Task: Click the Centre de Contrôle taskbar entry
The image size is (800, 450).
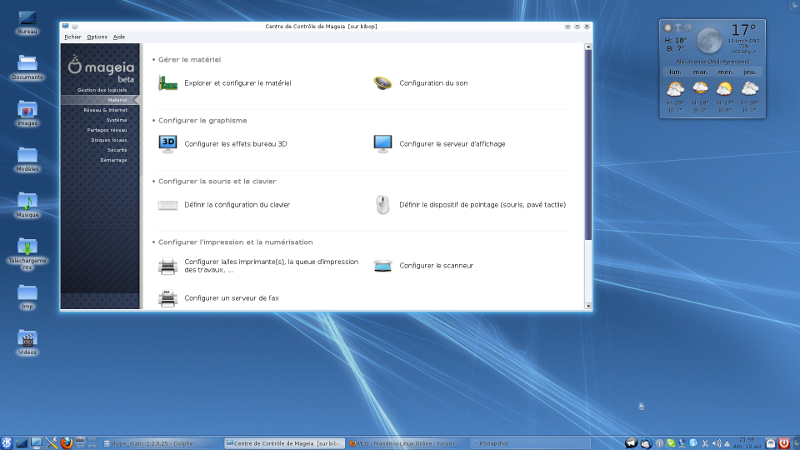Action: pos(285,443)
